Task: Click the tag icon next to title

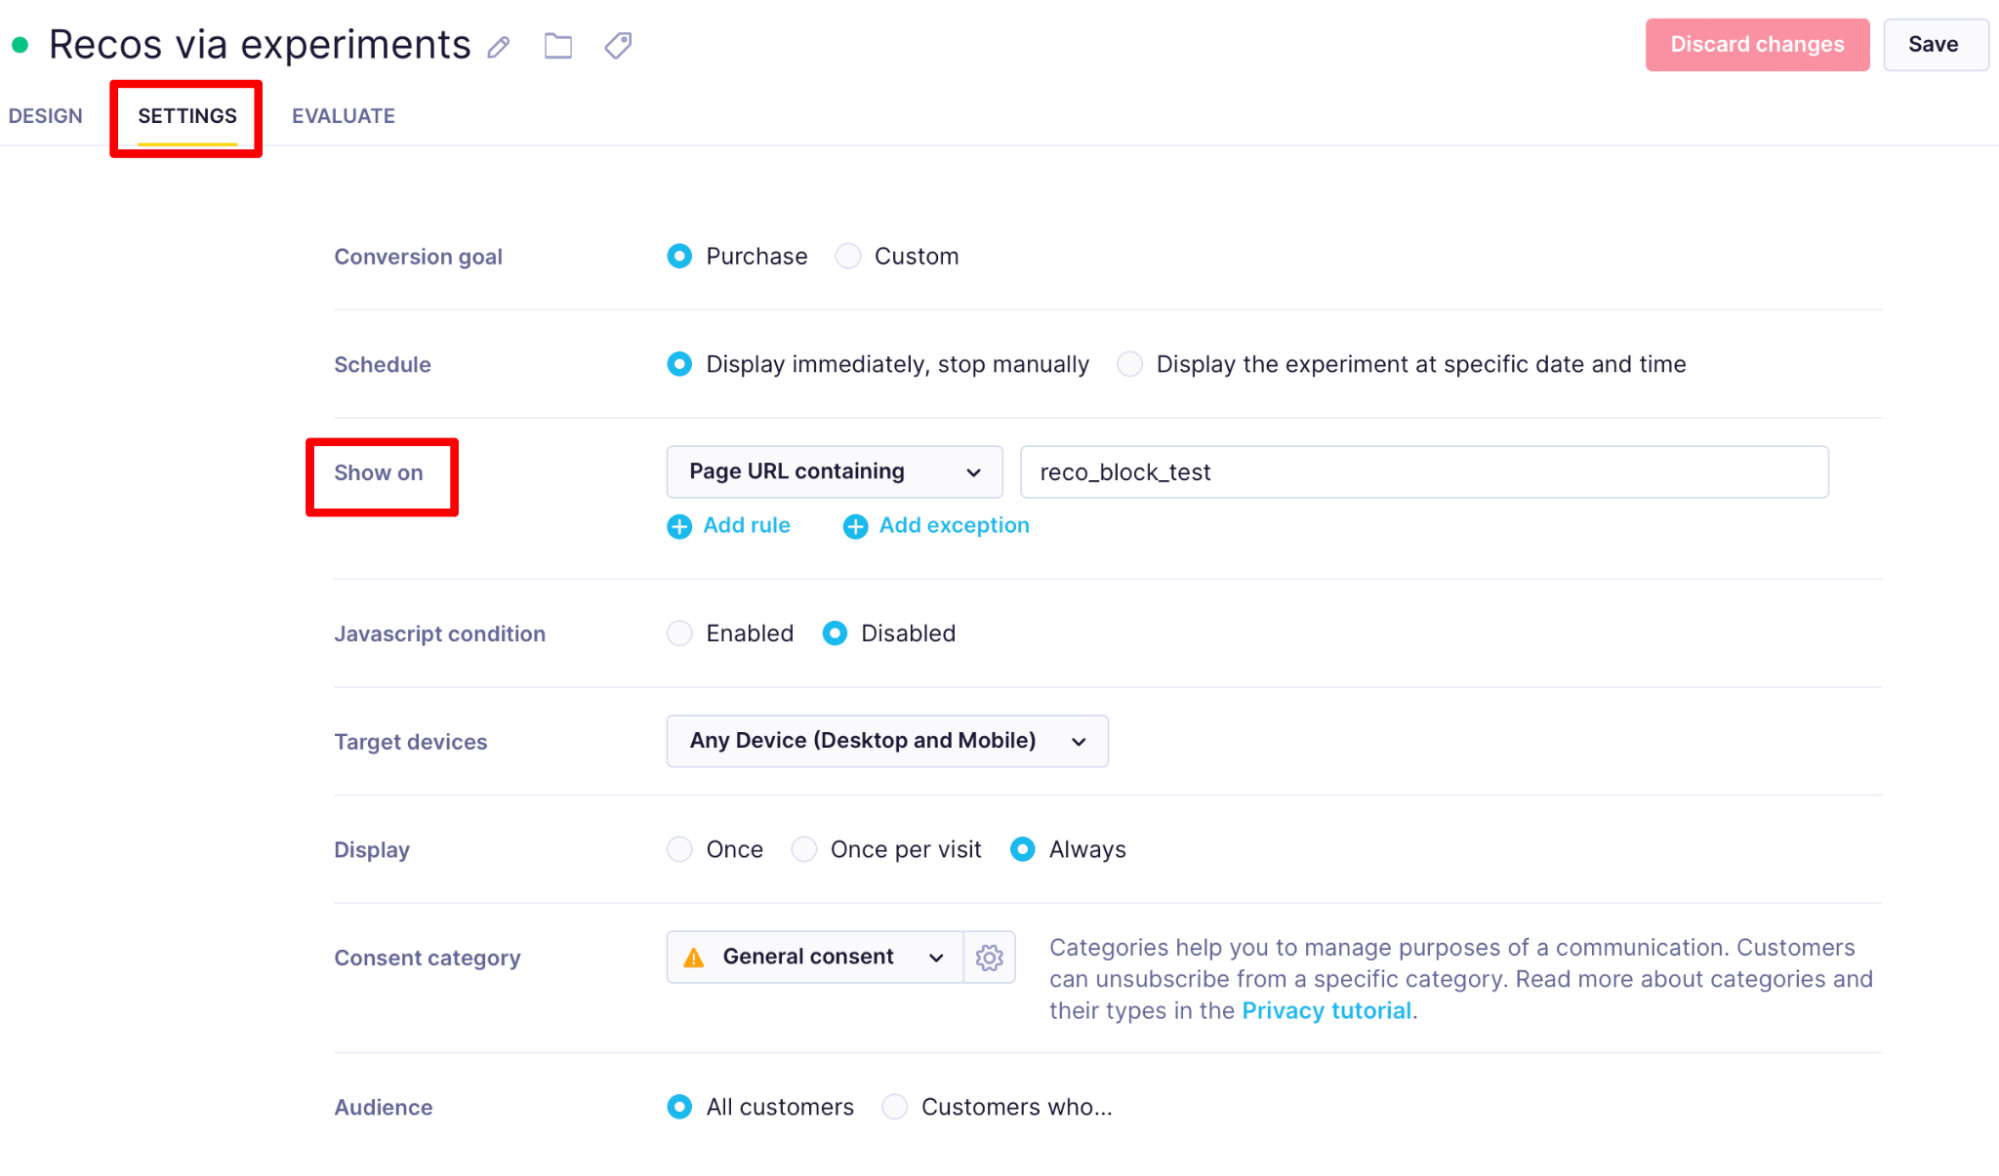Action: coord(618,46)
